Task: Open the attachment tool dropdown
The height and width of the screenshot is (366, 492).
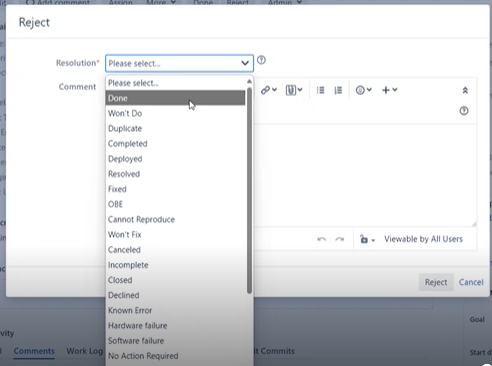Action: 294,90
